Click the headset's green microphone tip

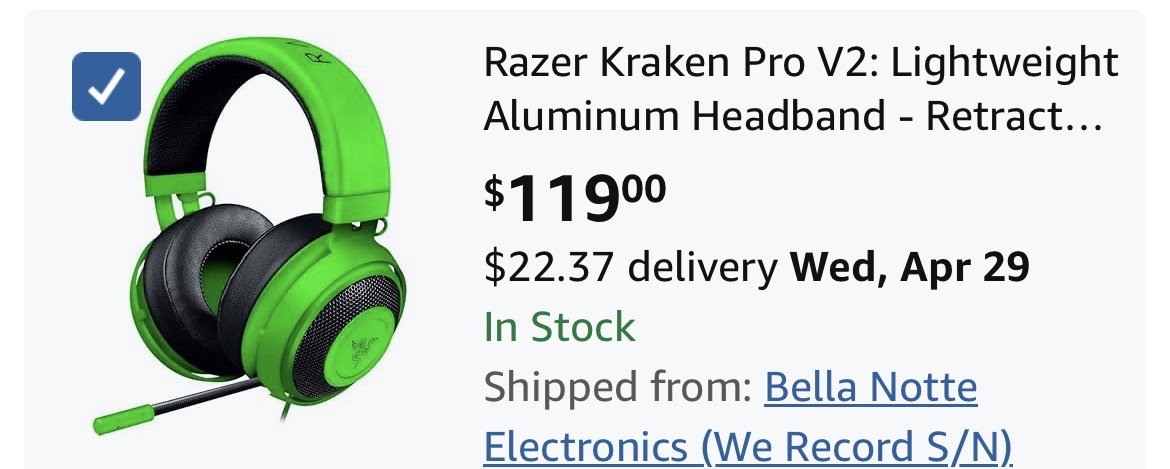click(123, 418)
